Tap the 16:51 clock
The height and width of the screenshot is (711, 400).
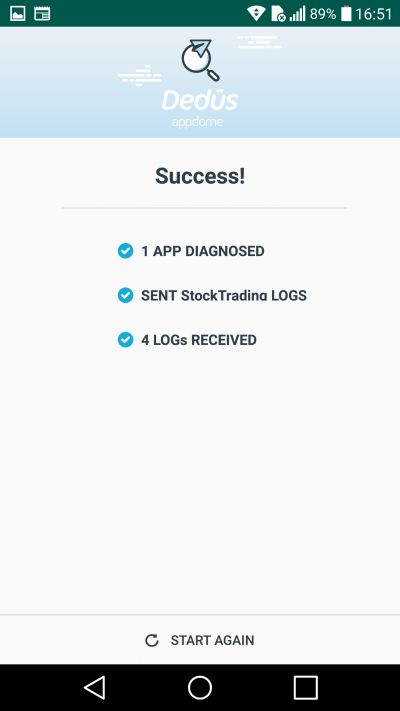point(373,14)
